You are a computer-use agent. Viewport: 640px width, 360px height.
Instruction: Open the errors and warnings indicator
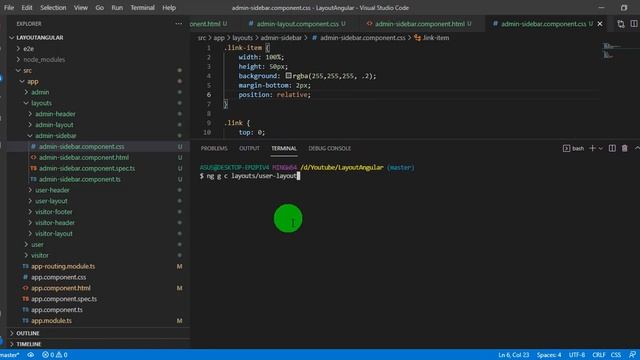pyautogui.click(x=55, y=355)
